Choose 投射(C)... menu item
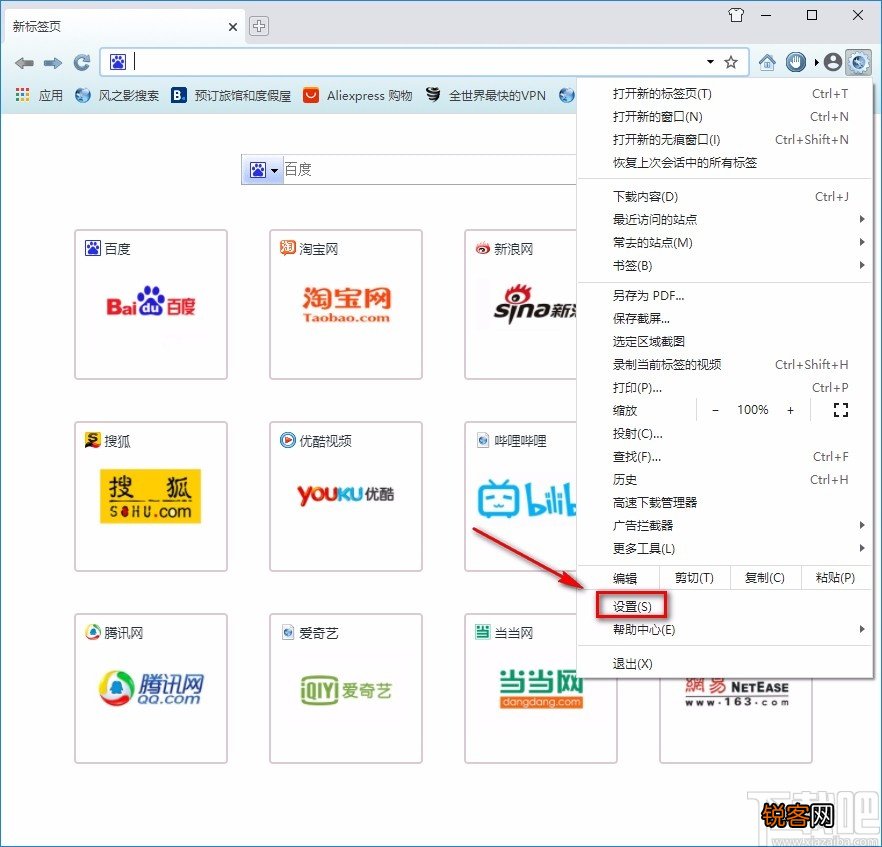 point(726,434)
